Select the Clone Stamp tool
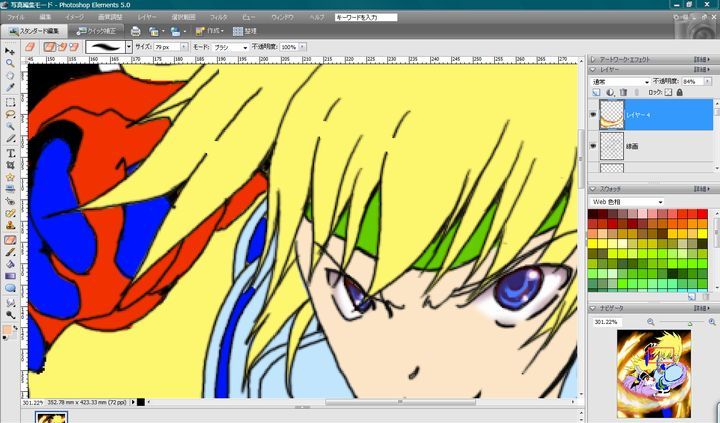The width and height of the screenshot is (720, 423). click(10, 226)
